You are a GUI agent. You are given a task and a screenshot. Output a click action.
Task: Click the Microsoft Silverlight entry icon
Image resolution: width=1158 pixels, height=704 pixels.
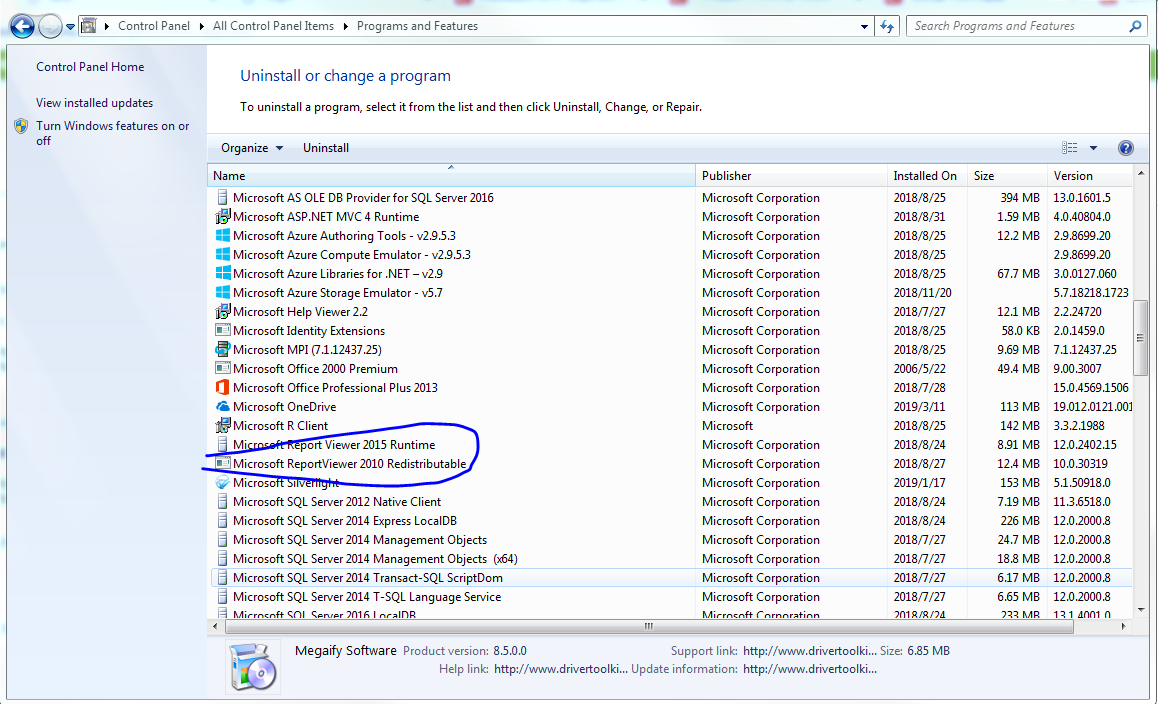coord(222,482)
